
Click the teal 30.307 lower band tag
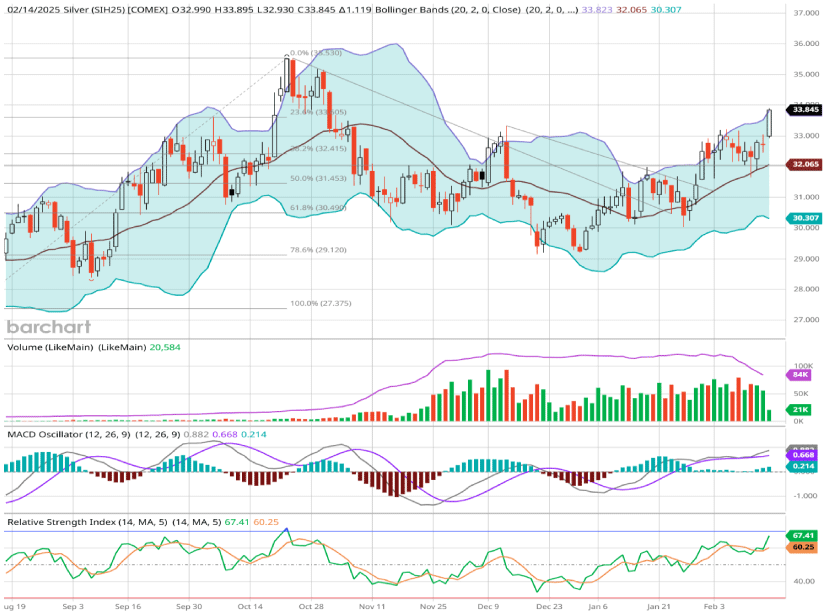point(804,217)
